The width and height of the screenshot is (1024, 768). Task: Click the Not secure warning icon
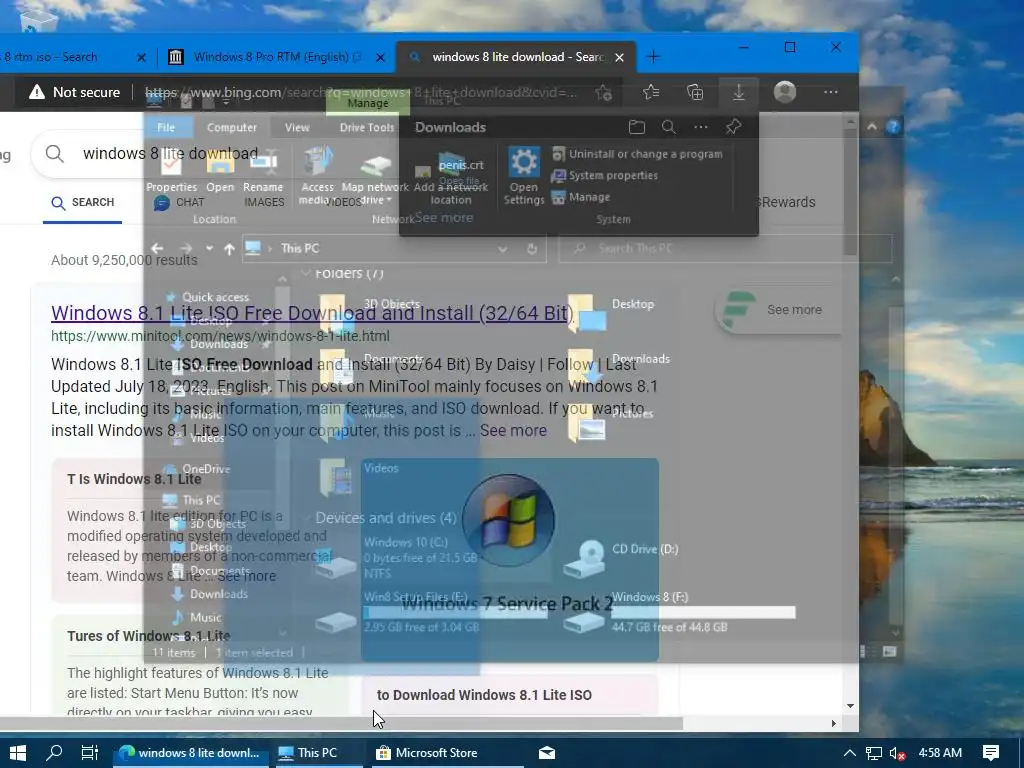coord(37,92)
